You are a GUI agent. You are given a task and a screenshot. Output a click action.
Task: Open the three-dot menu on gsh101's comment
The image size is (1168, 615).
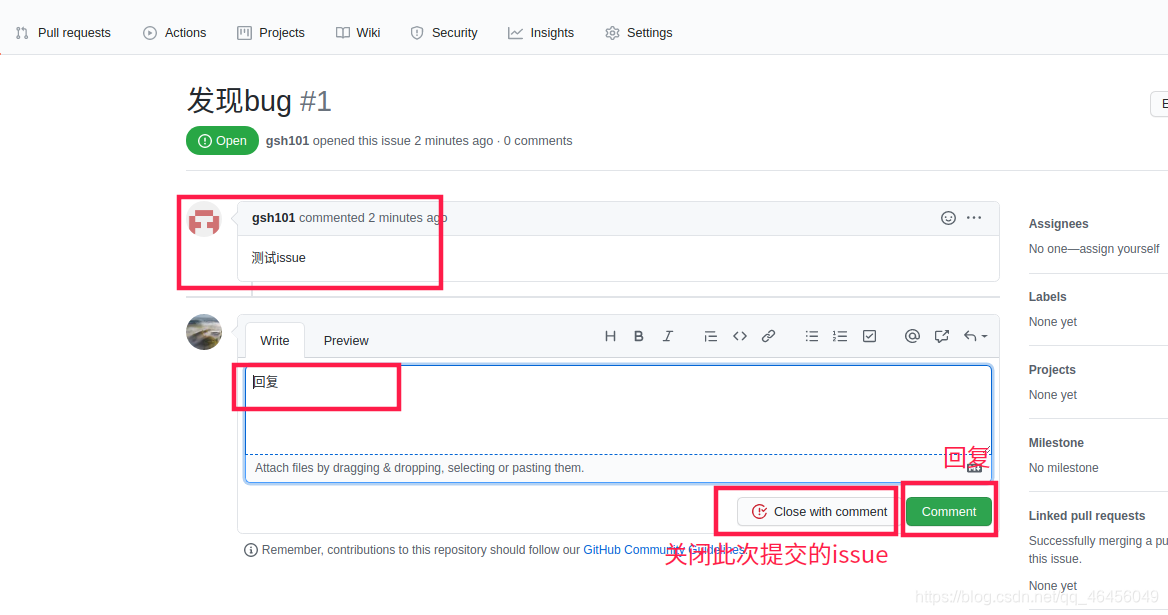point(974,218)
